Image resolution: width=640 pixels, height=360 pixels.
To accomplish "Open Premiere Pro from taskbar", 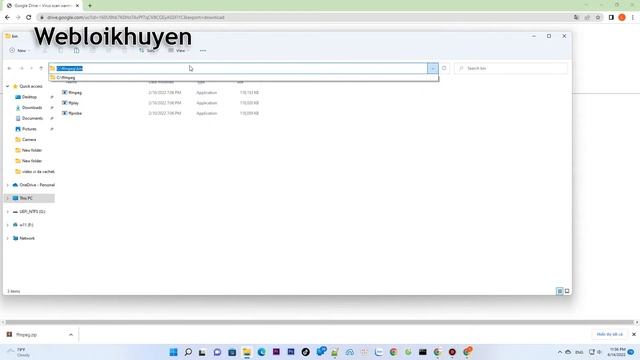I will point(276,352).
